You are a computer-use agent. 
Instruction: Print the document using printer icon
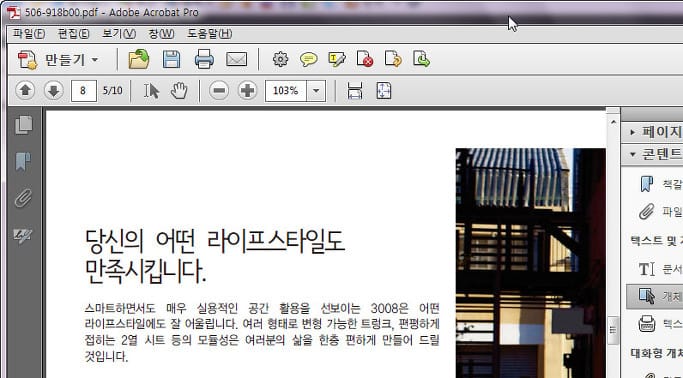204,59
